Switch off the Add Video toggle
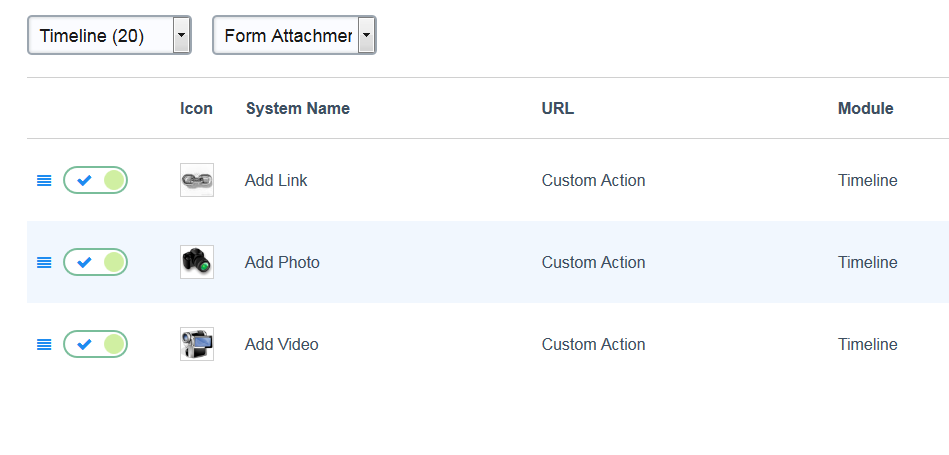Screen dimensions: 949x455 click(96, 344)
